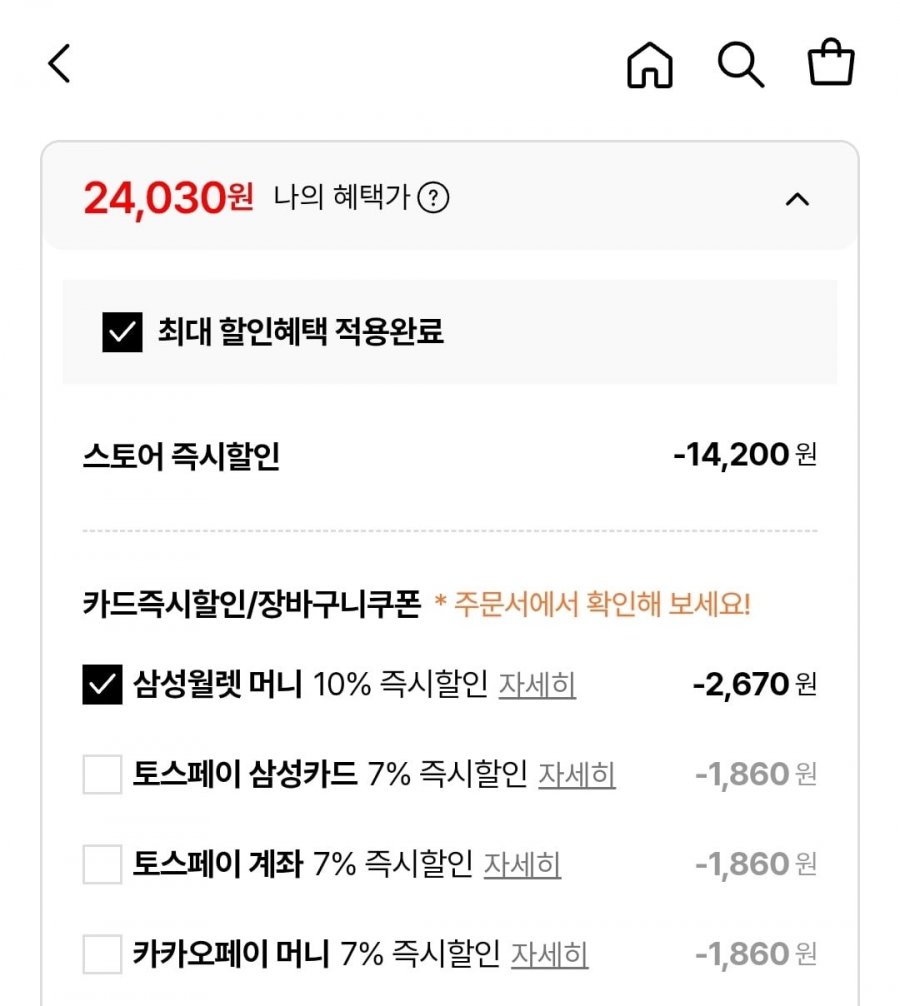Tap the help question mark icon
Viewport: 900px width, 1006px height.
[x=432, y=198]
